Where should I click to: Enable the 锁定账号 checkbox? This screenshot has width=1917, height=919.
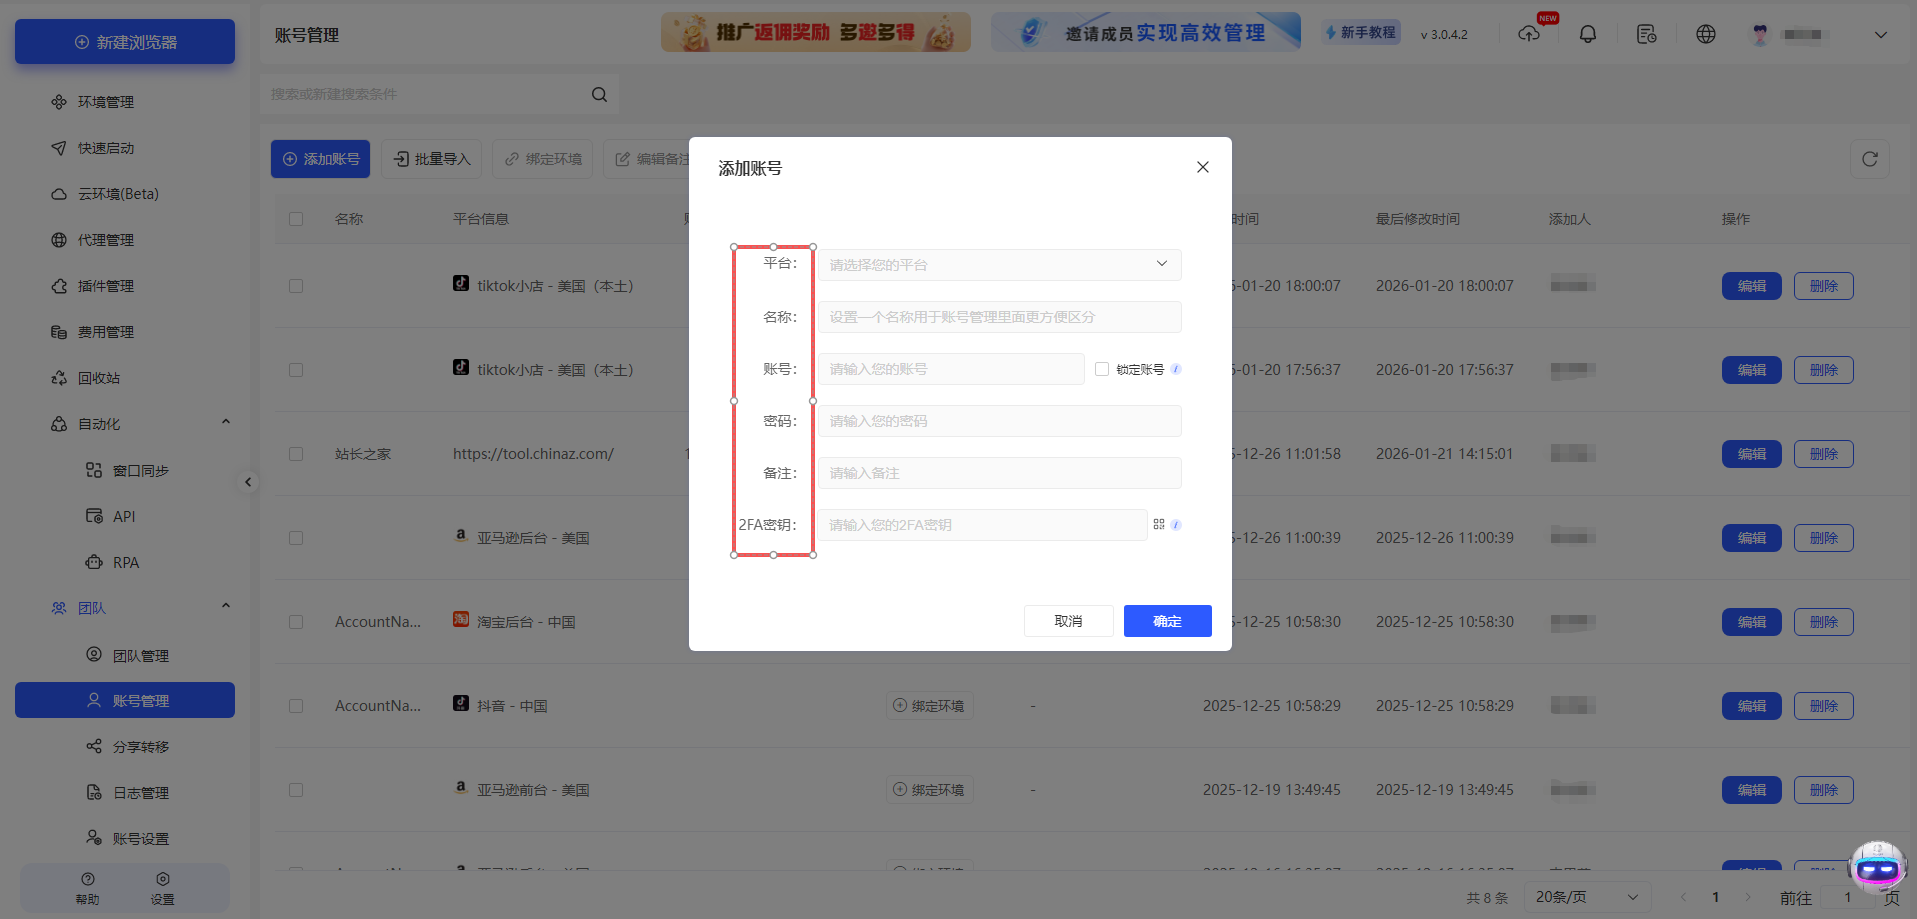coord(1101,369)
